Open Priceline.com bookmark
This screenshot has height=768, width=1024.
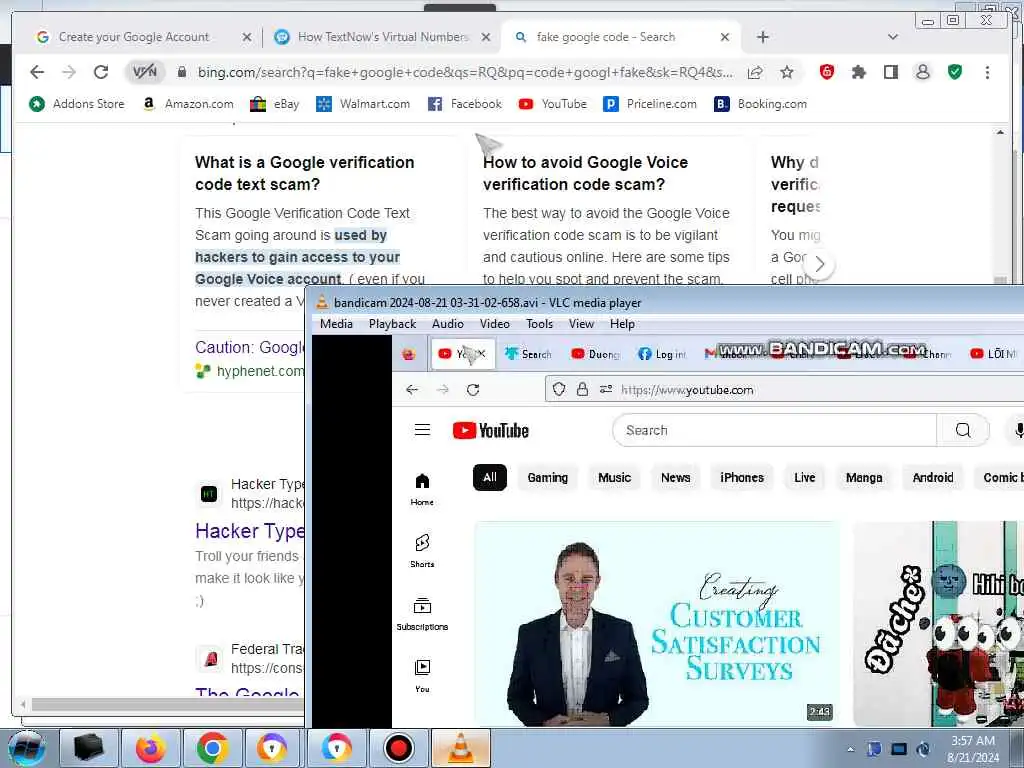tap(650, 104)
